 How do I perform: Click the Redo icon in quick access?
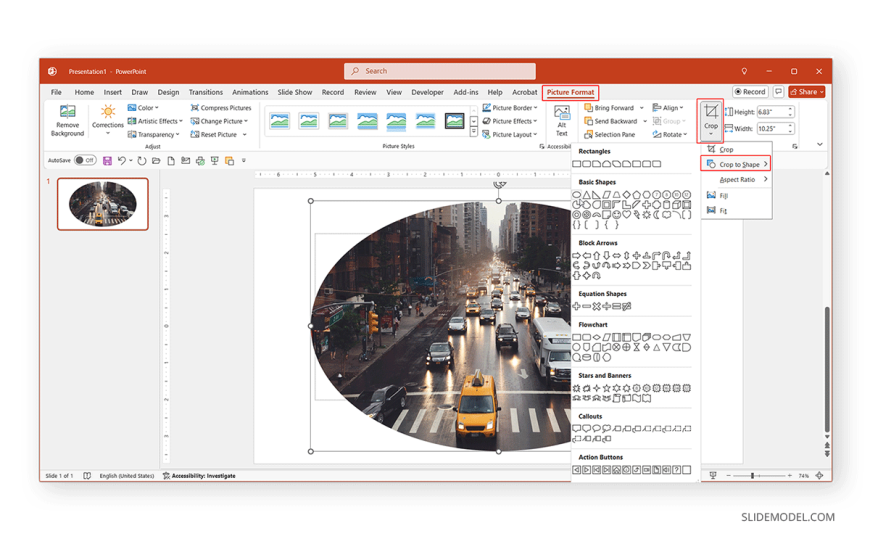pyautogui.click(x=141, y=161)
